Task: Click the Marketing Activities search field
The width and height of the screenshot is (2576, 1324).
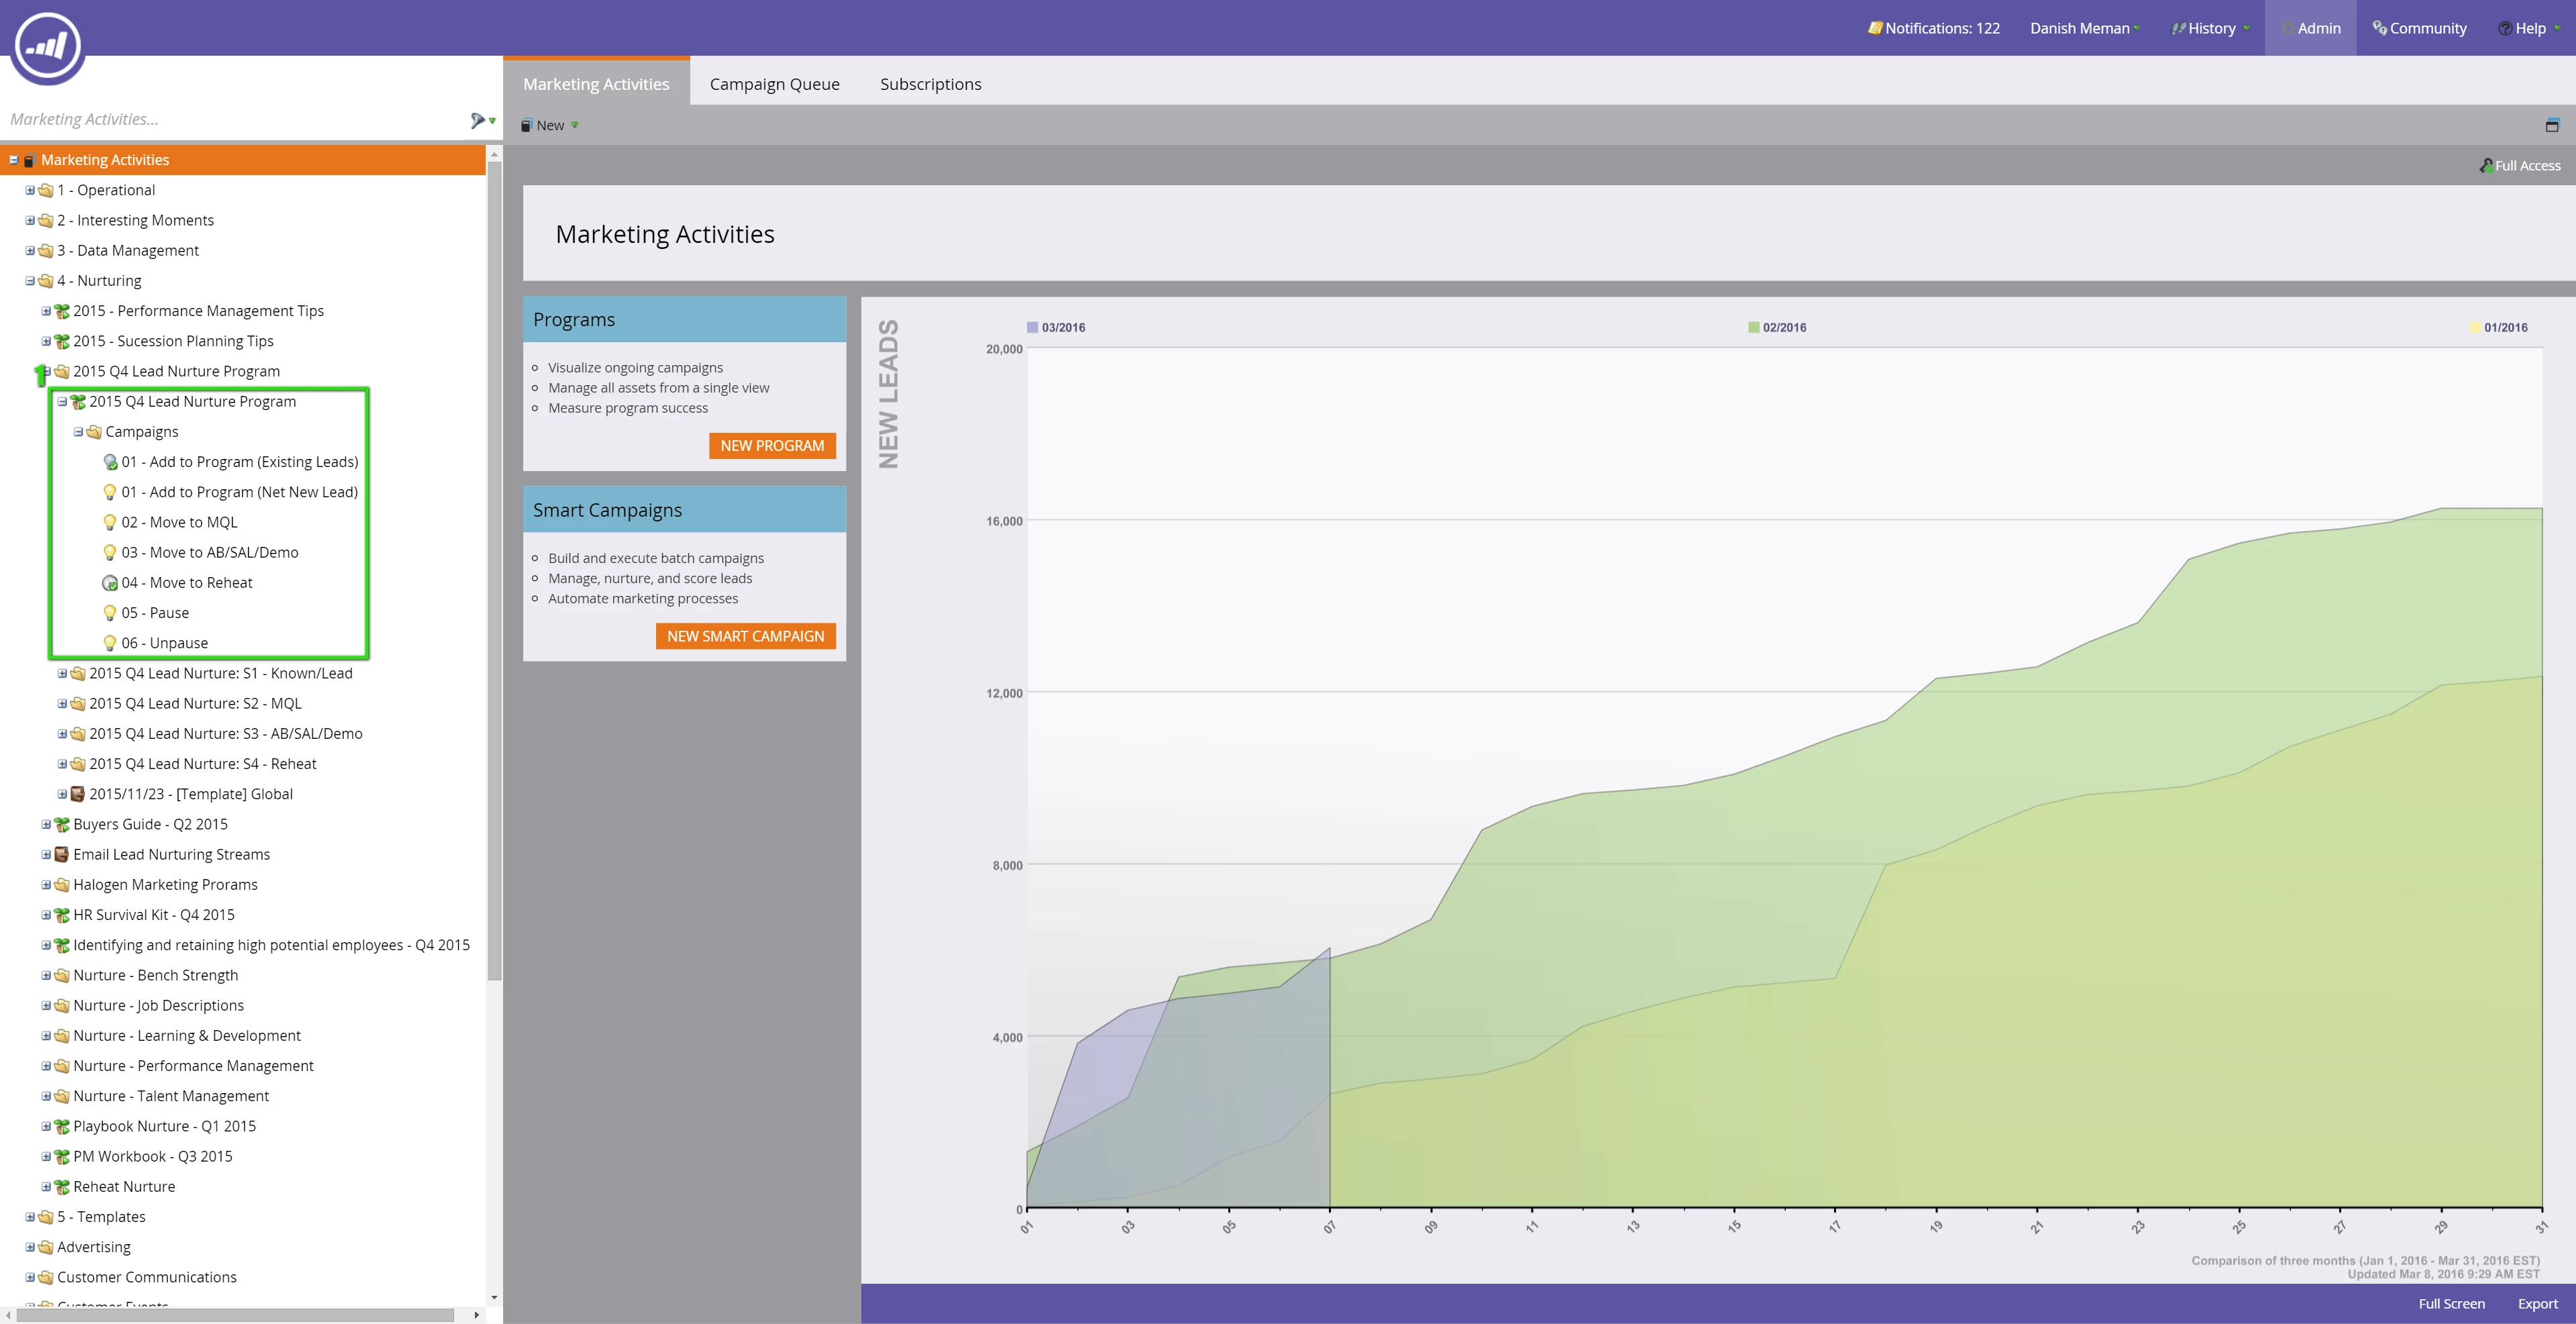Action: pos(230,119)
